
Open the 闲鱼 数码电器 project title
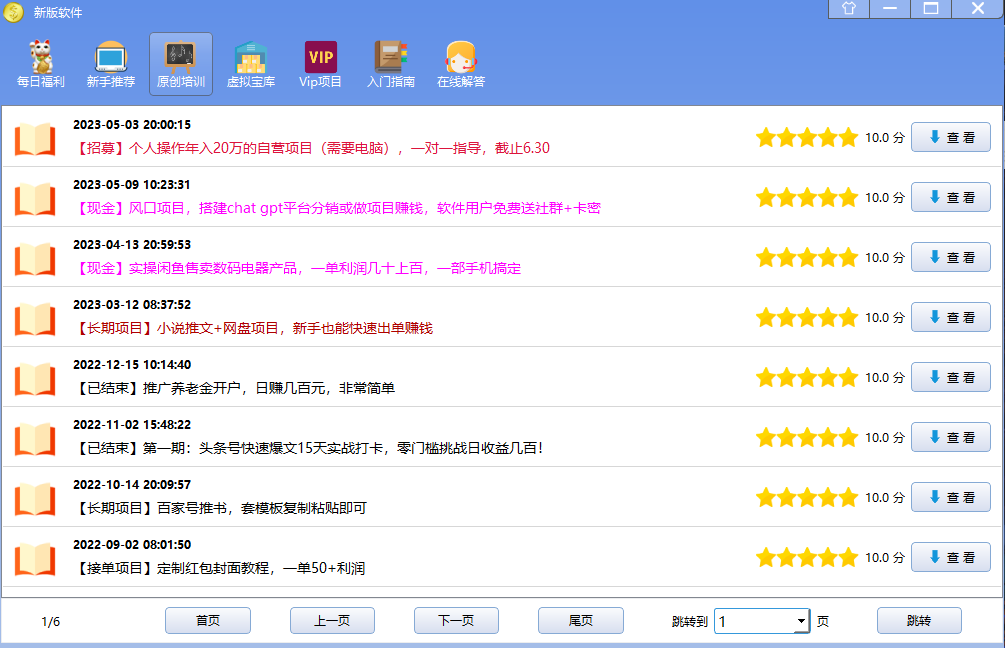tap(298, 268)
